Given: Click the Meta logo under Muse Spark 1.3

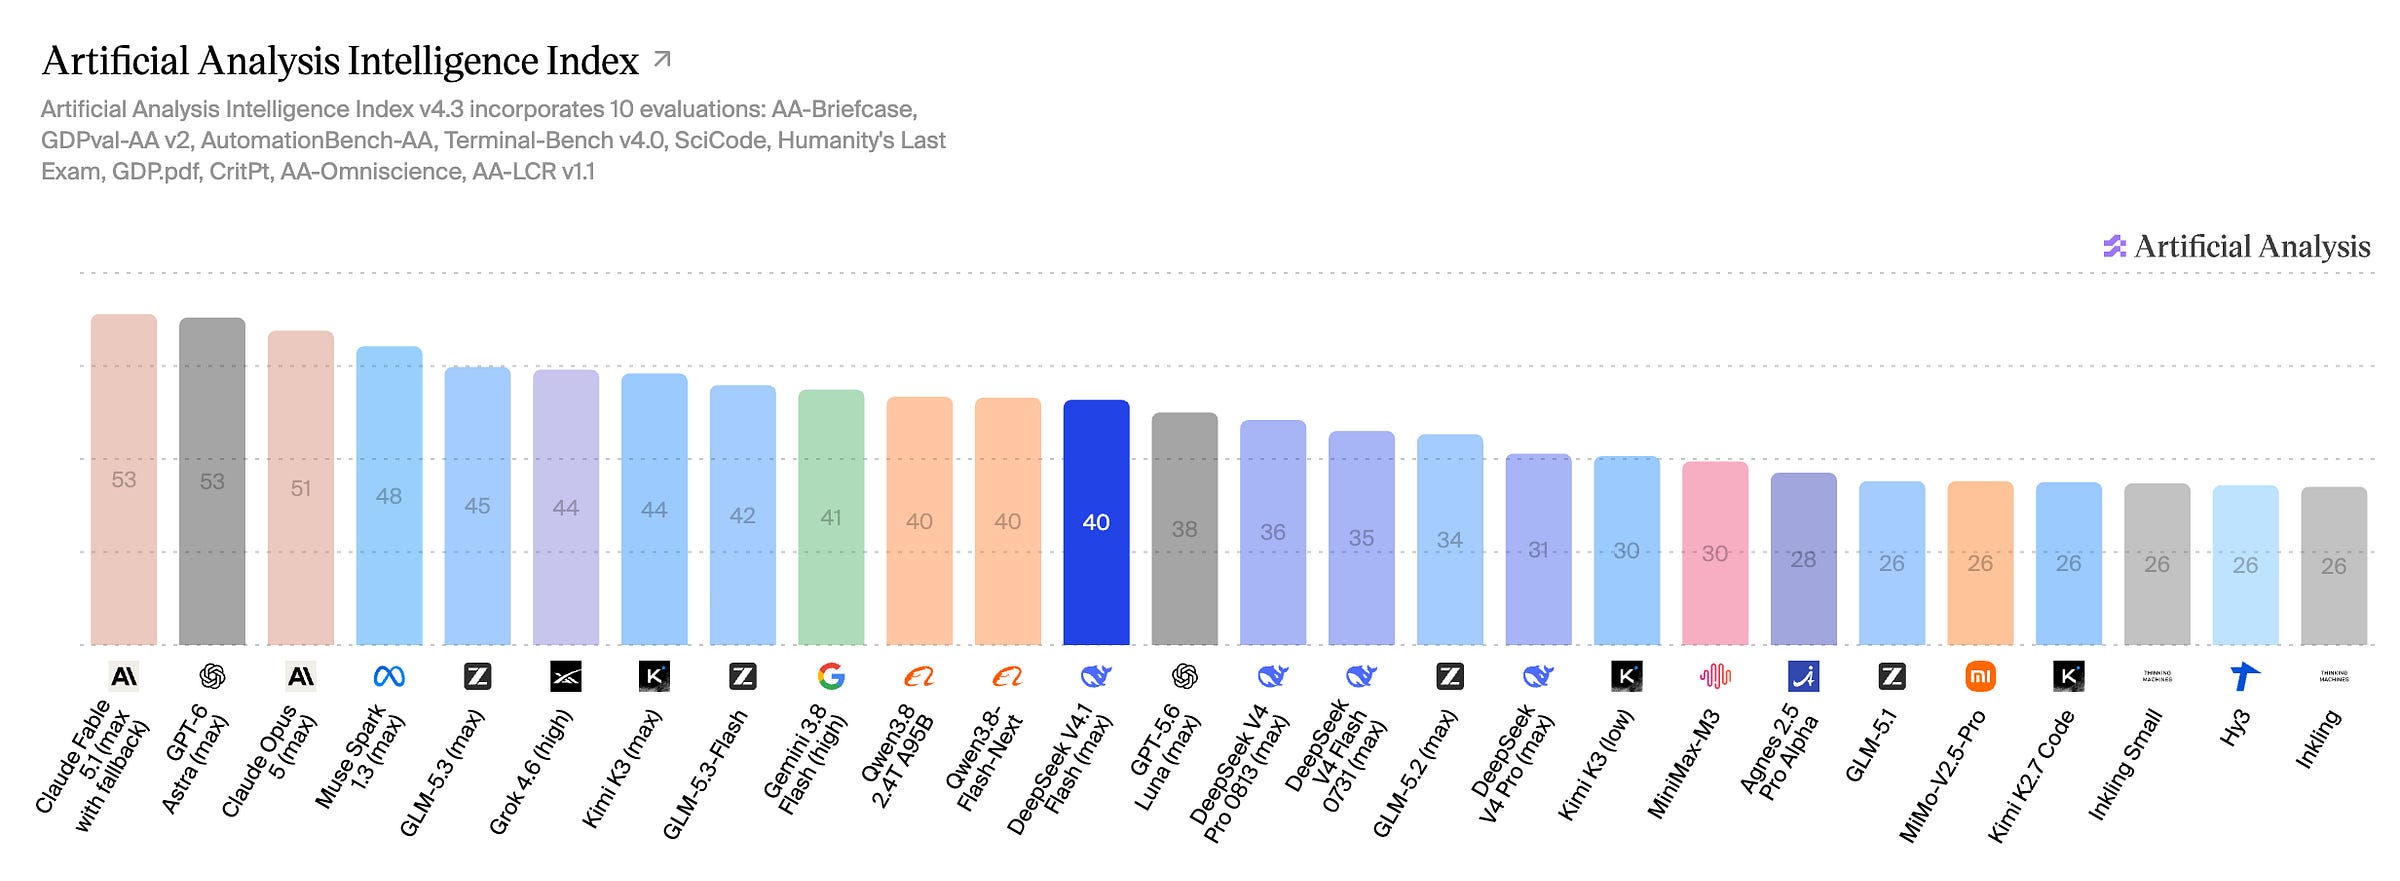Looking at the screenshot, I should 389,677.
